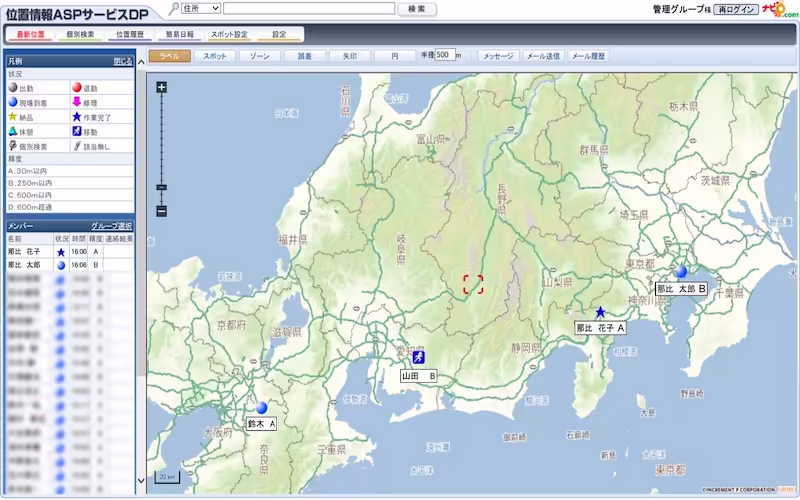Open the スポット設定 tab
The image size is (800, 500).
tap(228, 34)
